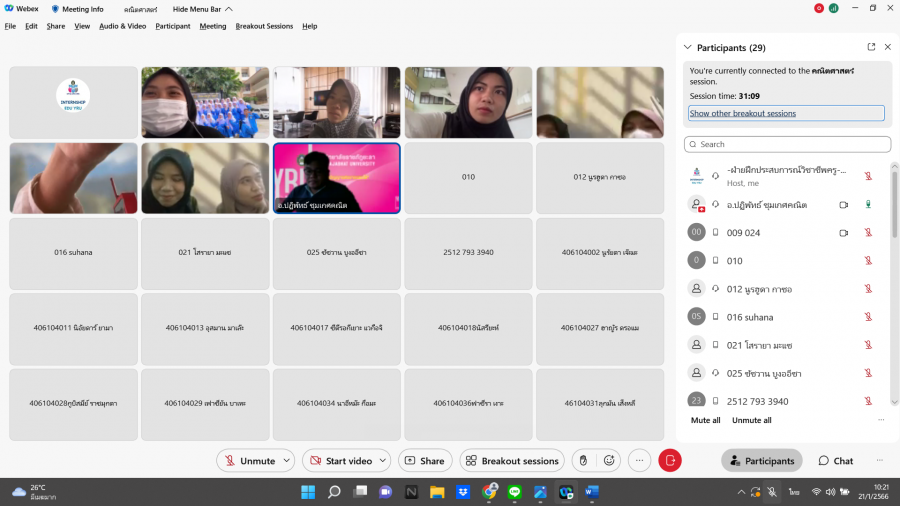This screenshot has width=900, height=506.
Task: Open LINE app from the taskbar
Action: coord(515,492)
